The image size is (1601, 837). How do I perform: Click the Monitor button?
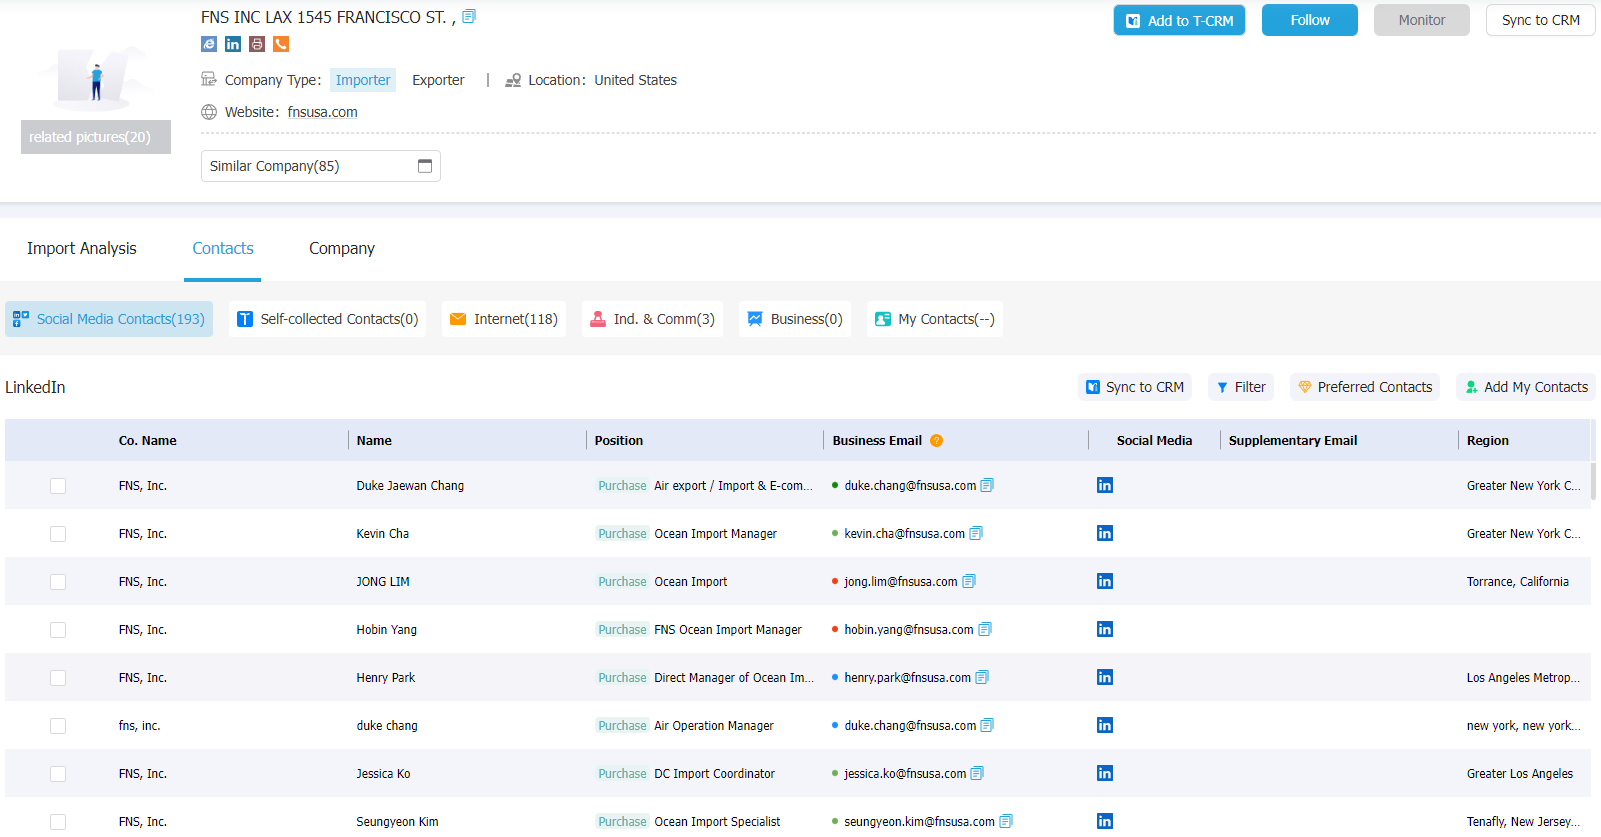pos(1422,20)
